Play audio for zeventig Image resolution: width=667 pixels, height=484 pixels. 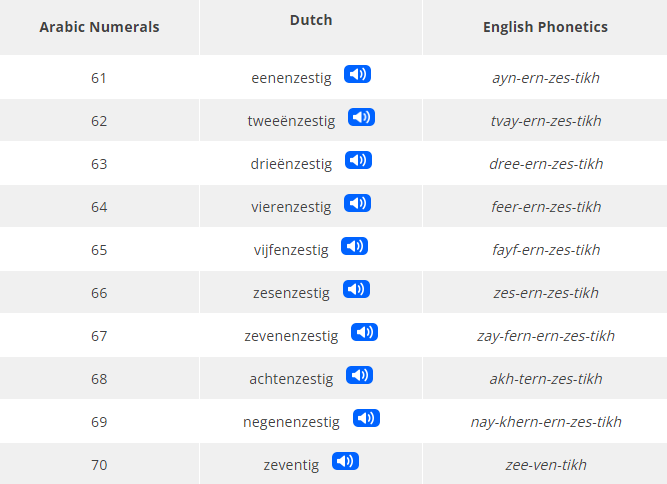point(345,461)
